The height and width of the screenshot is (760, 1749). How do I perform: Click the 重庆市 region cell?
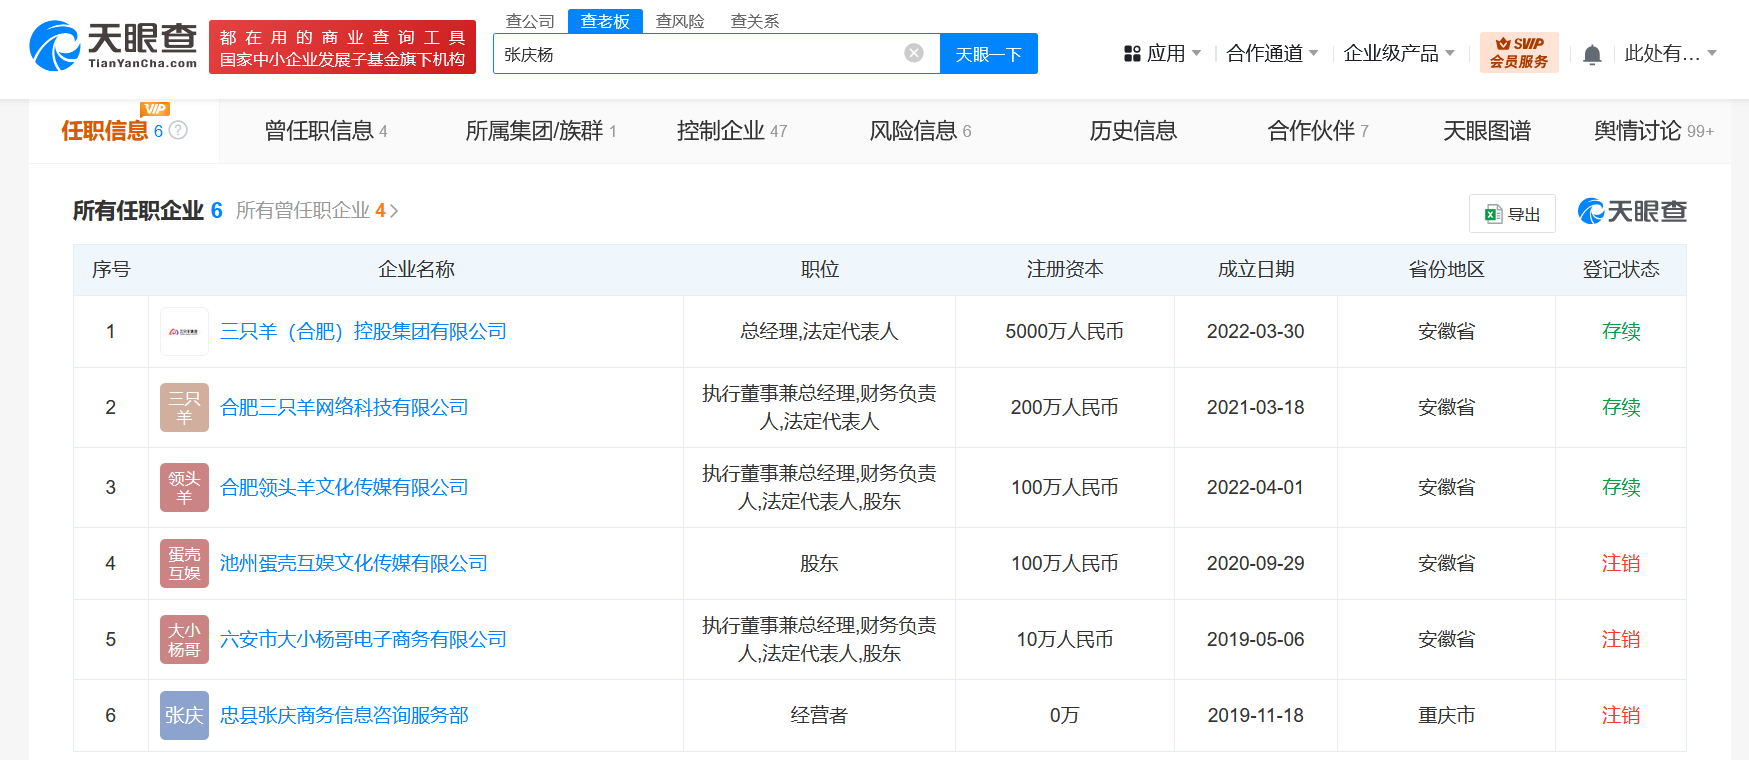1446,715
